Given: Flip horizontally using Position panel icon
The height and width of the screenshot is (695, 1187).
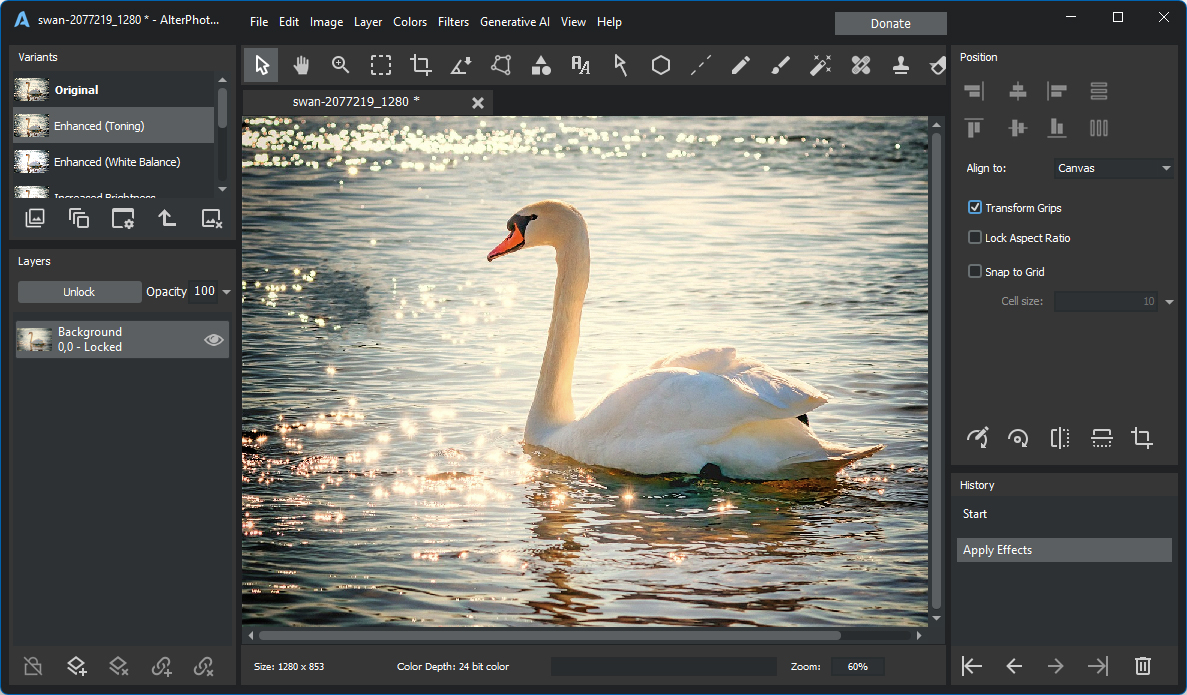Looking at the screenshot, I should pyautogui.click(x=1060, y=438).
